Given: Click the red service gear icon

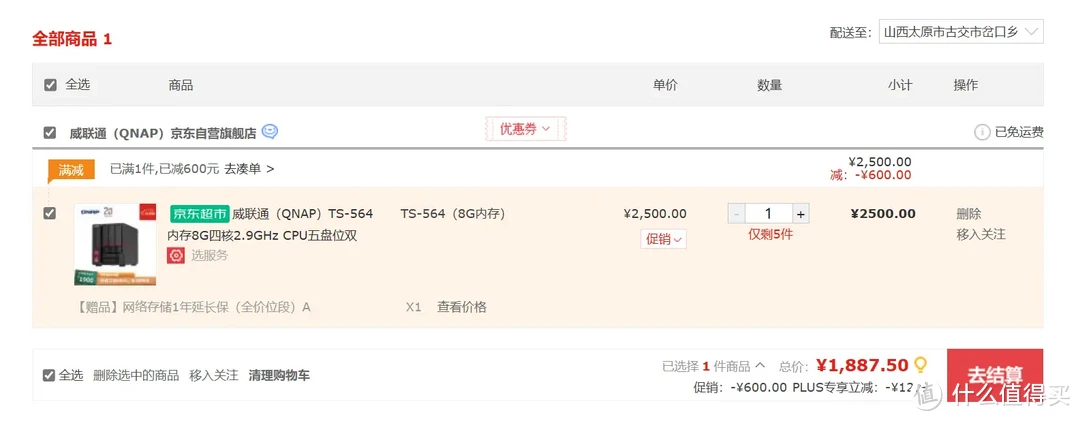Looking at the screenshot, I should tap(176, 256).
